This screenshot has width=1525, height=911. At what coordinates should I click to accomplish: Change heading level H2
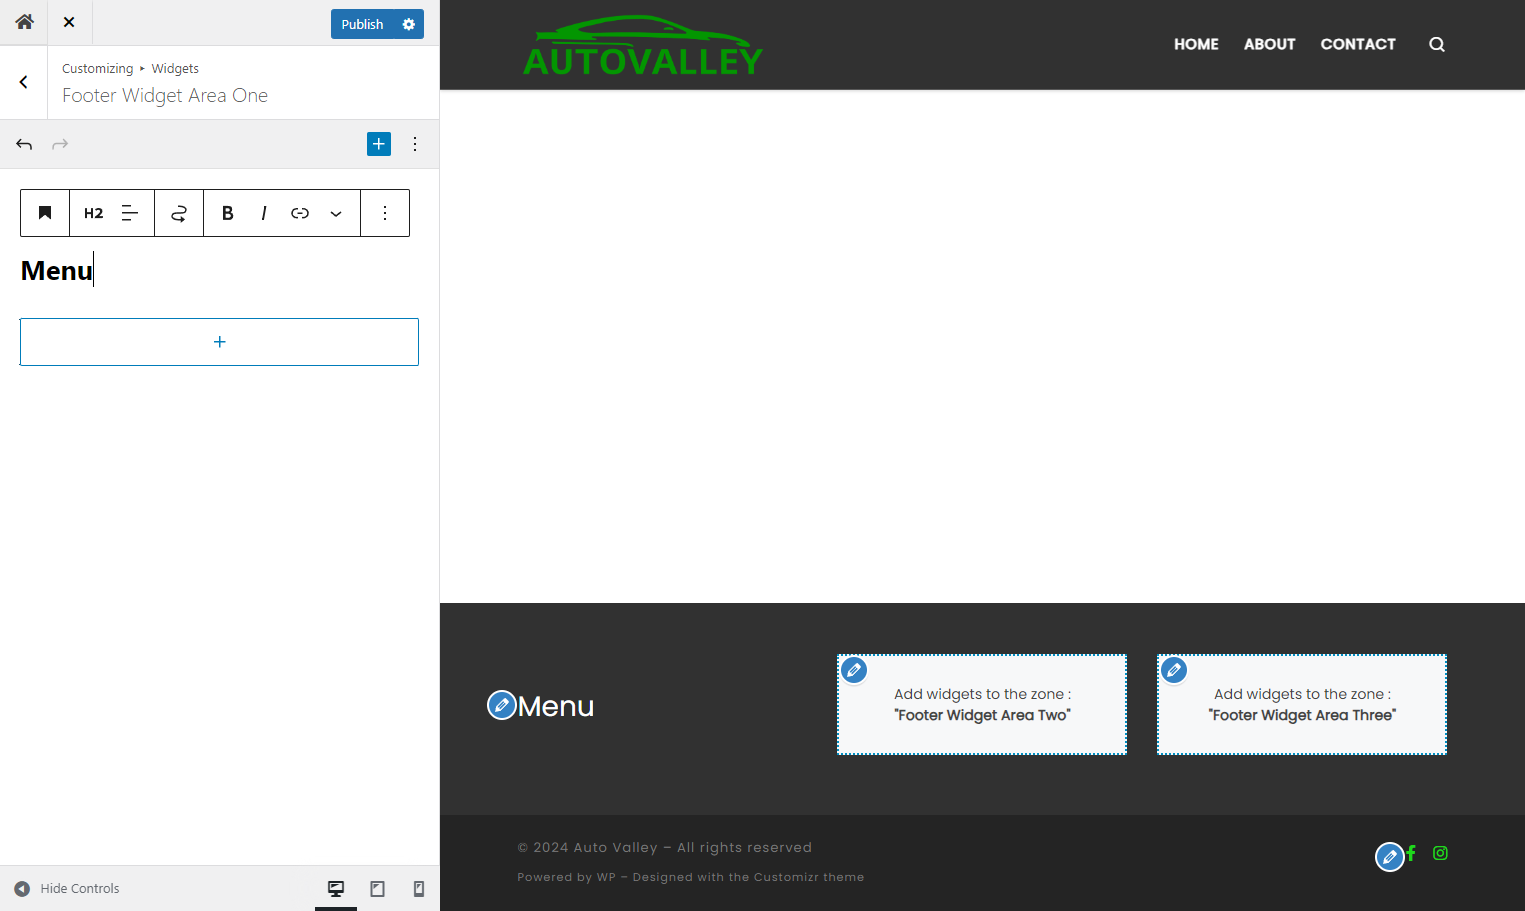[x=94, y=213]
